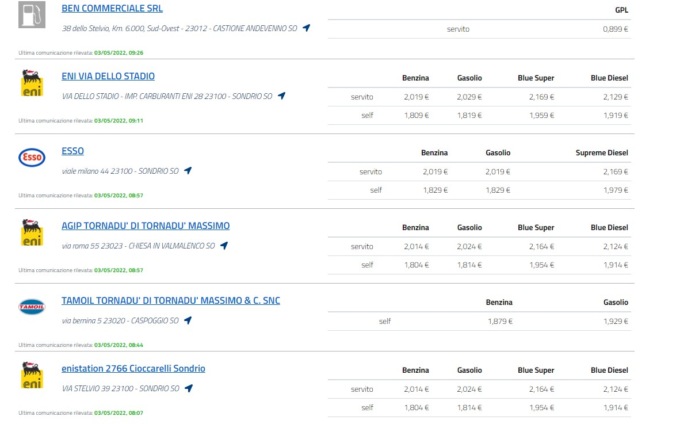Image resolution: width=680 pixels, height=424 pixels.
Task: Click ENI Via dello Stadio self Gasolio 1,819 €
Action: [x=469, y=115]
